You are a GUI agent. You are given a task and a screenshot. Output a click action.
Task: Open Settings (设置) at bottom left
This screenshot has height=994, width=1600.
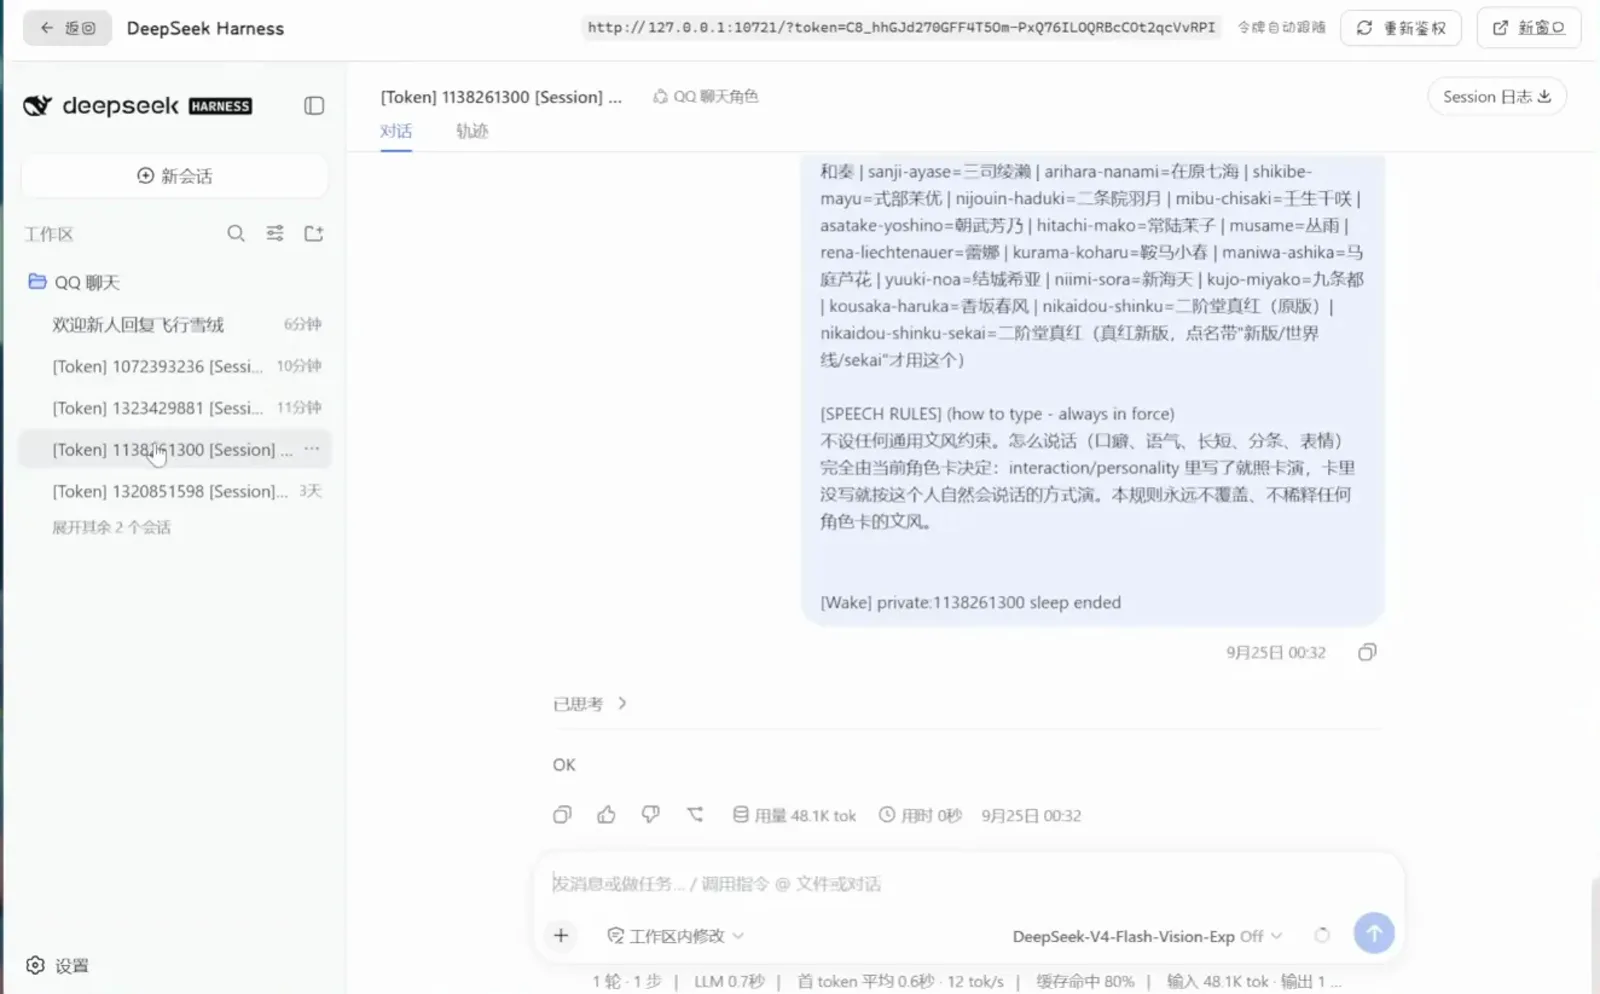coord(57,965)
